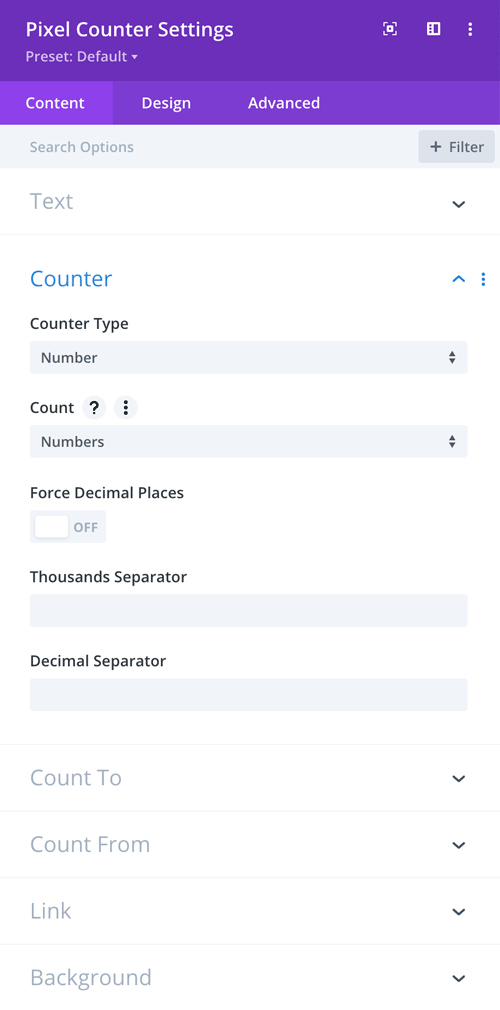Expand the Count From section
This screenshot has height=1010, width=500.
[250, 844]
